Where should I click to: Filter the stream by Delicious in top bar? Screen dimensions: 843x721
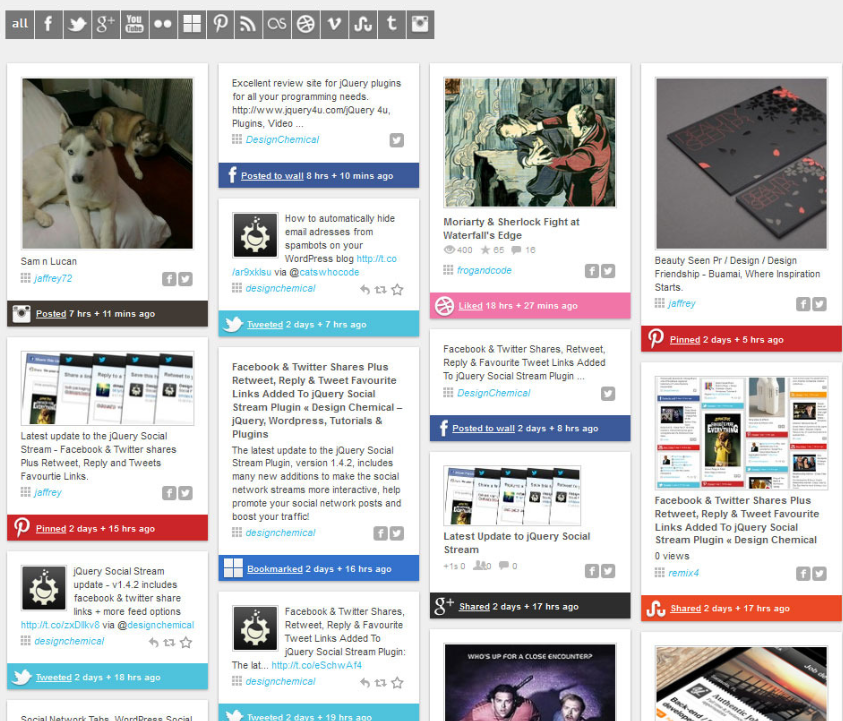(192, 24)
